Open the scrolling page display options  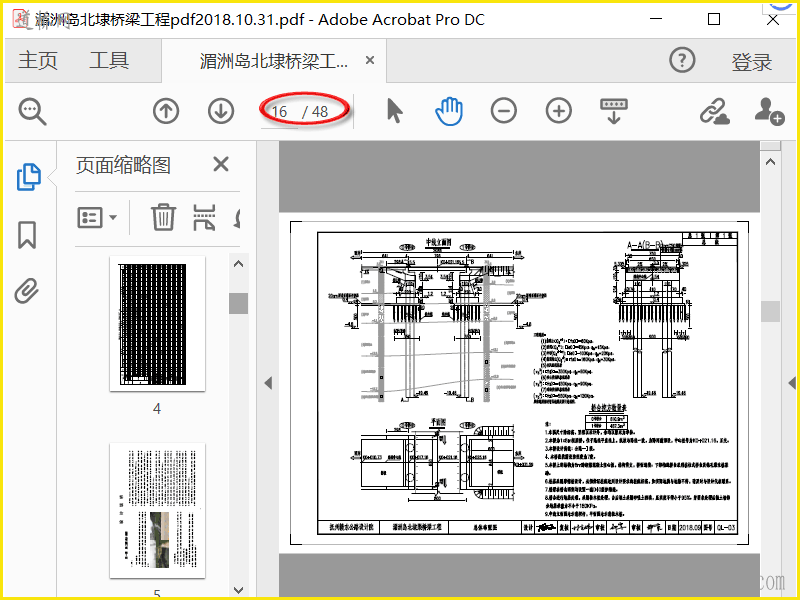click(614, 111)
